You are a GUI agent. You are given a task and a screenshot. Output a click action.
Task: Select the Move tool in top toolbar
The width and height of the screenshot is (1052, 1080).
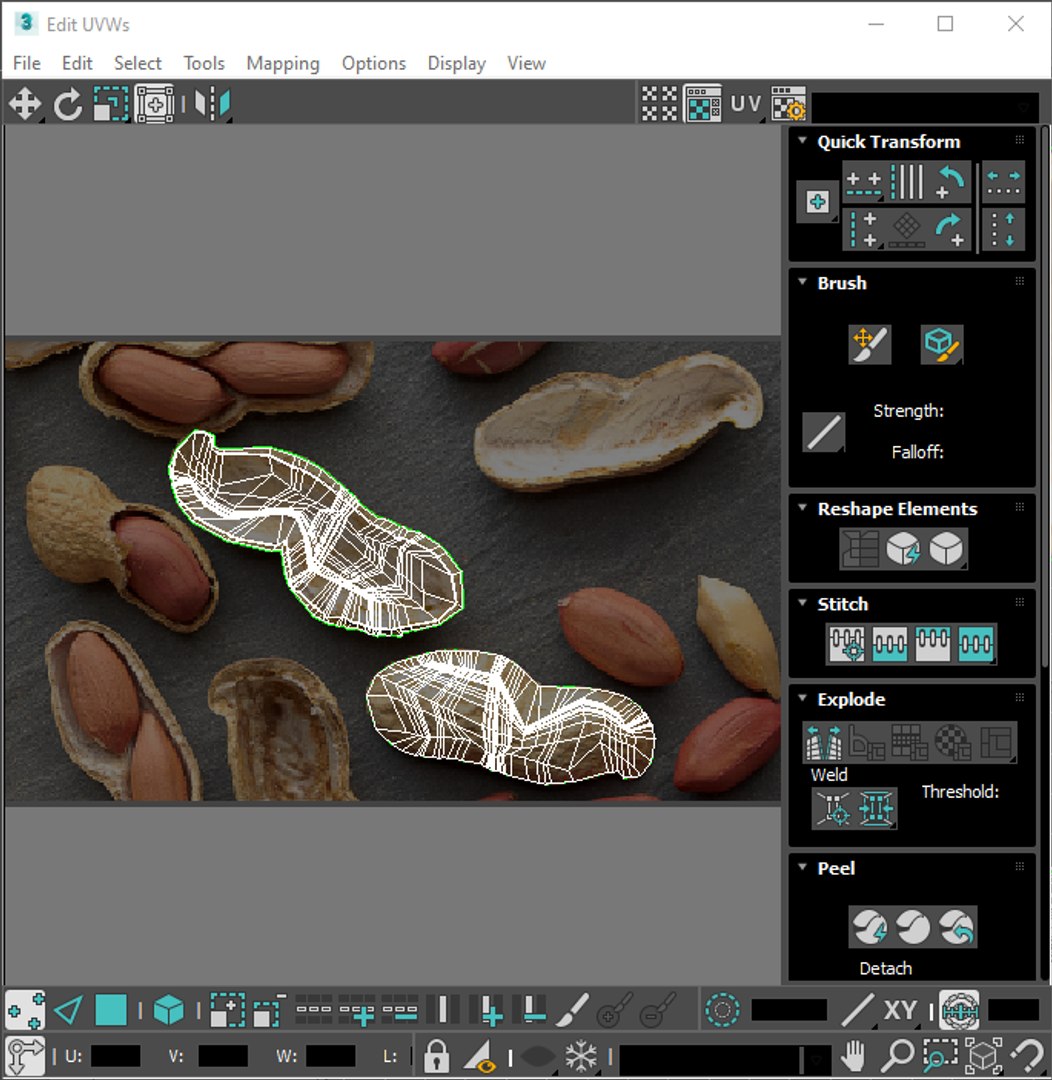click(25, 105)
